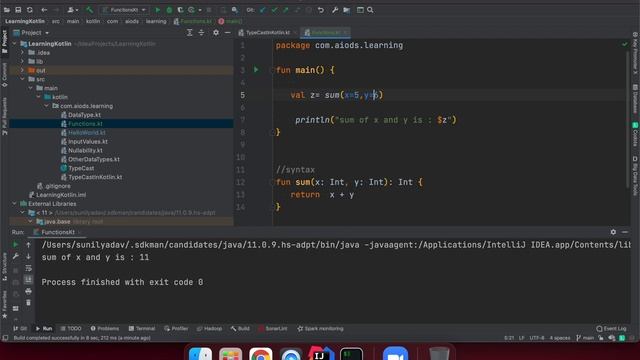
Task: Expand the .idea folder
Action: click(22, 53)
